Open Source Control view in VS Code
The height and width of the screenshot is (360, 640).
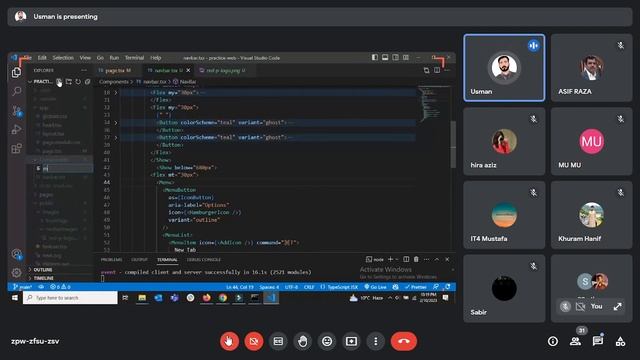16,110
